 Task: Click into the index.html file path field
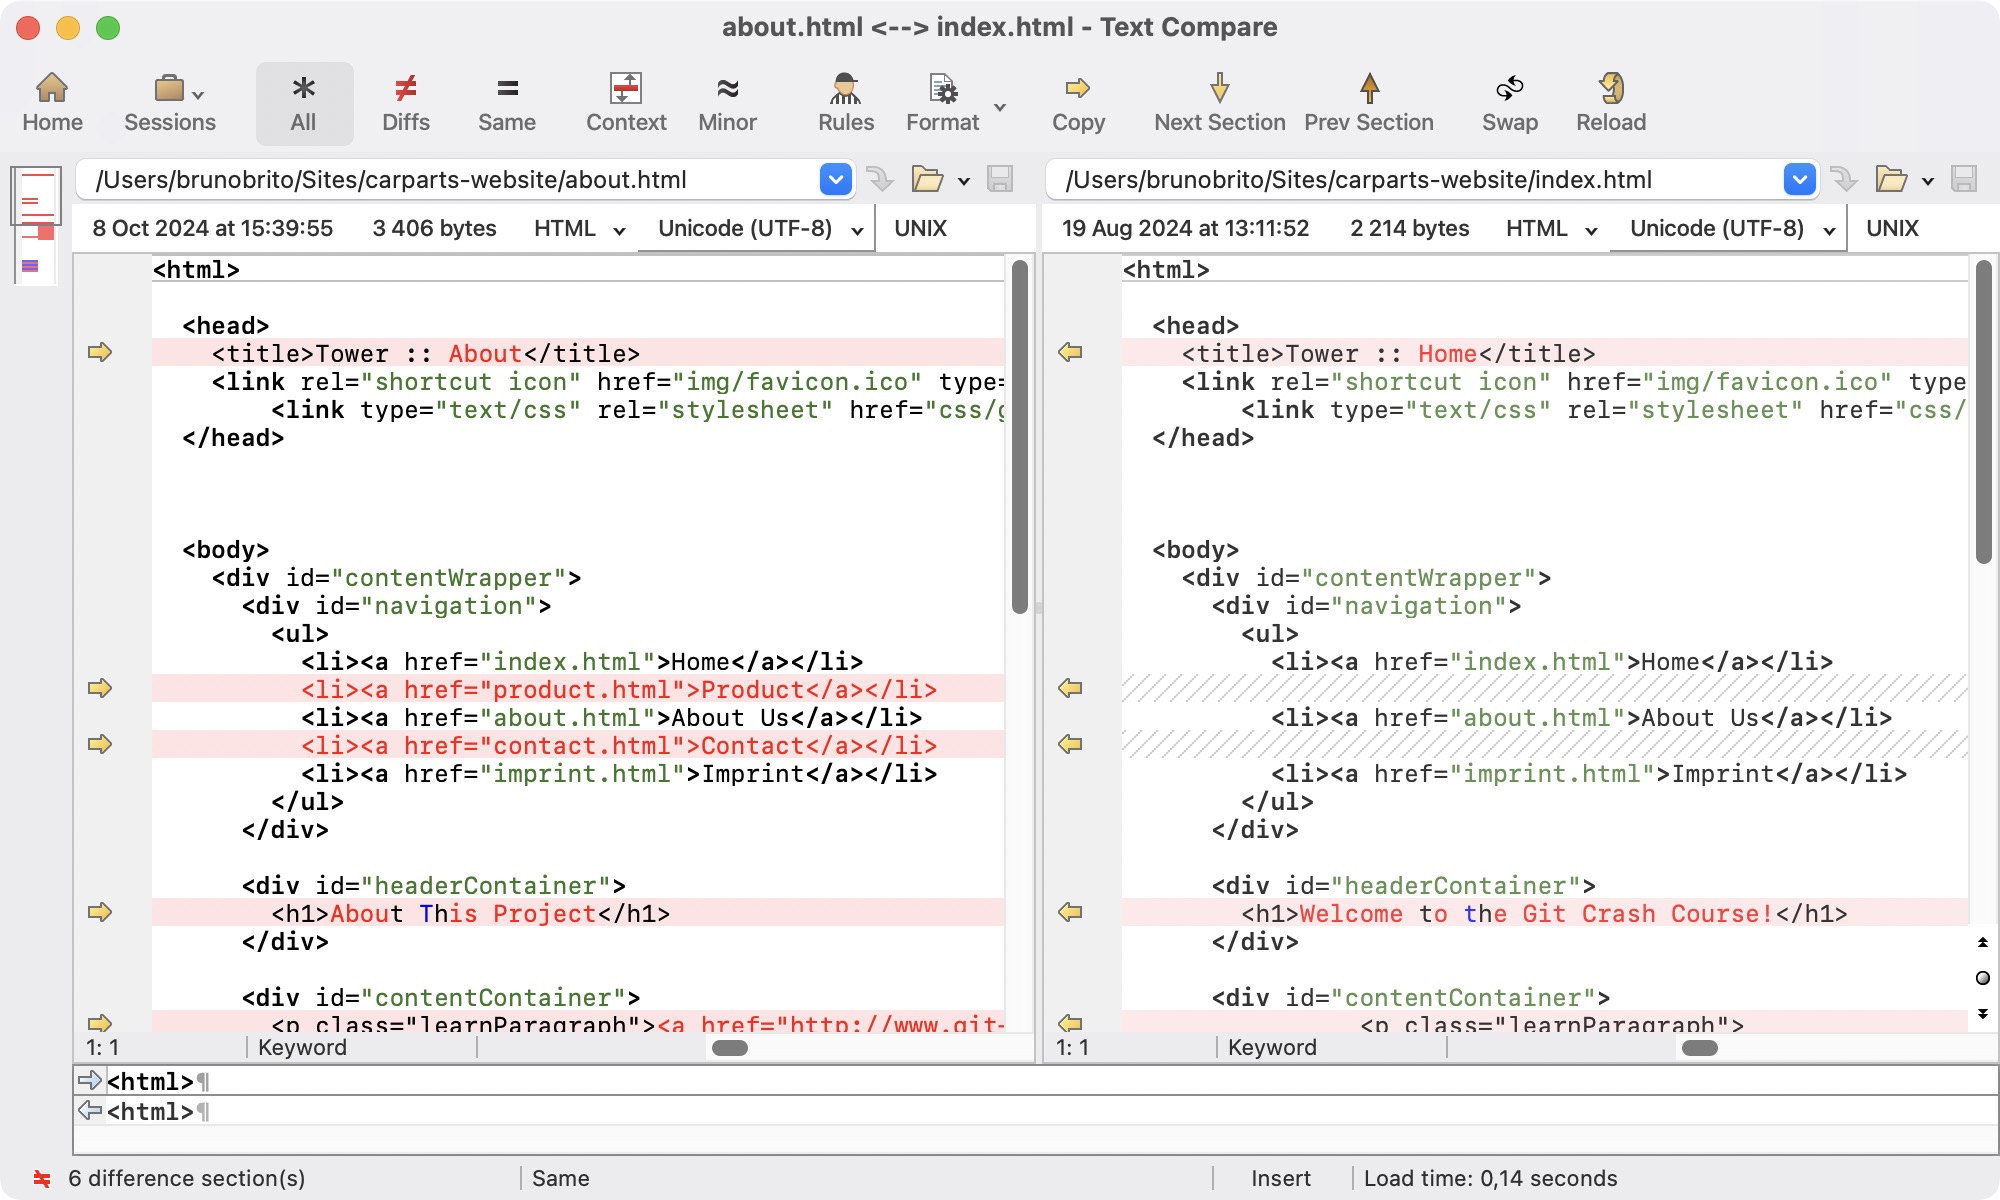[1400, 180]
